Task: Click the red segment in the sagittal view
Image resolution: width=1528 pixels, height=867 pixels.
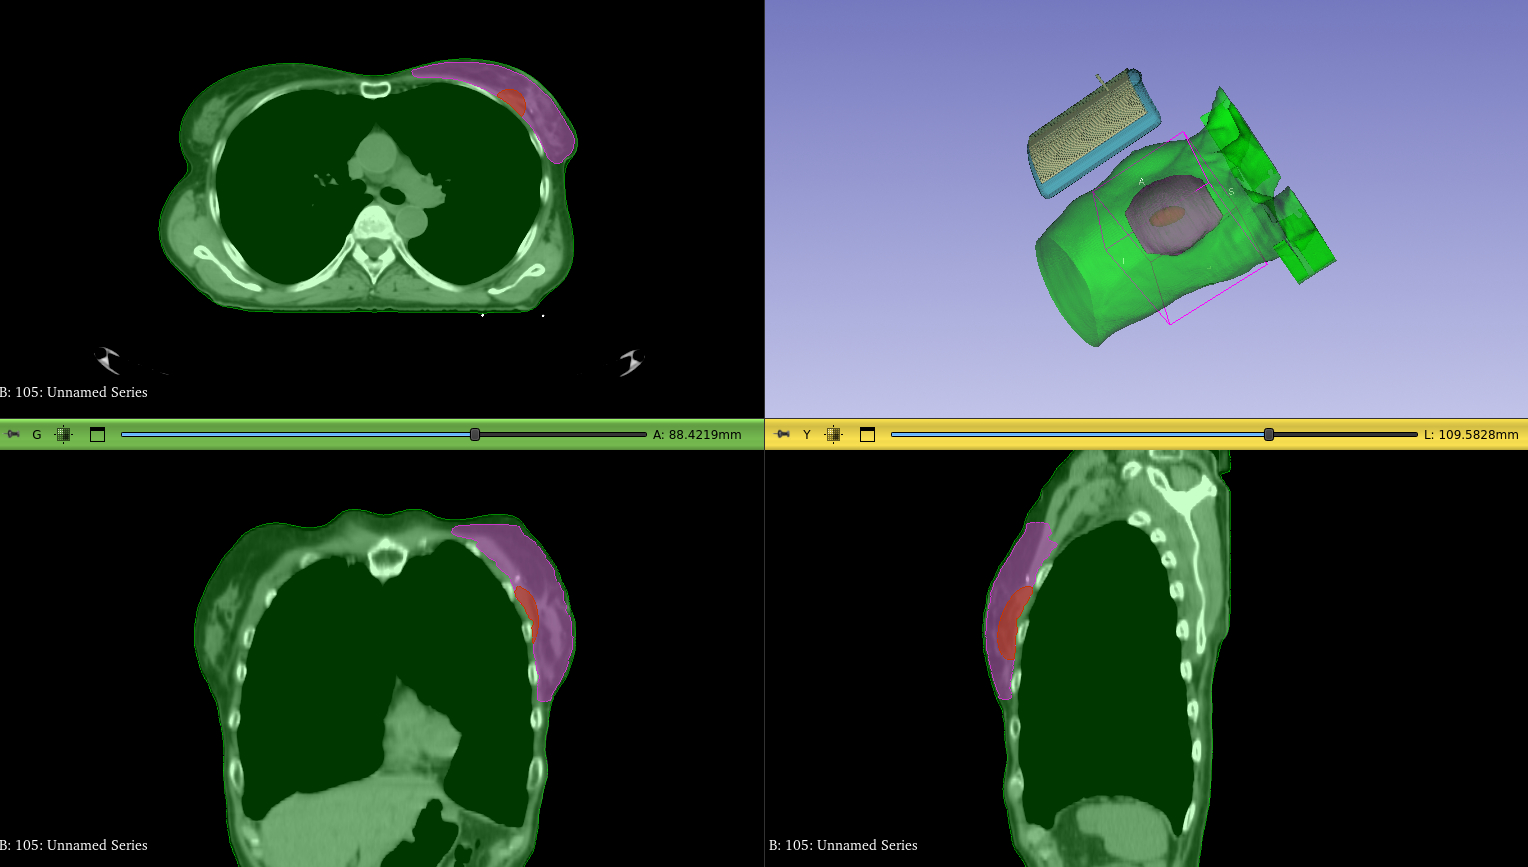Action: click(1015, 620)
